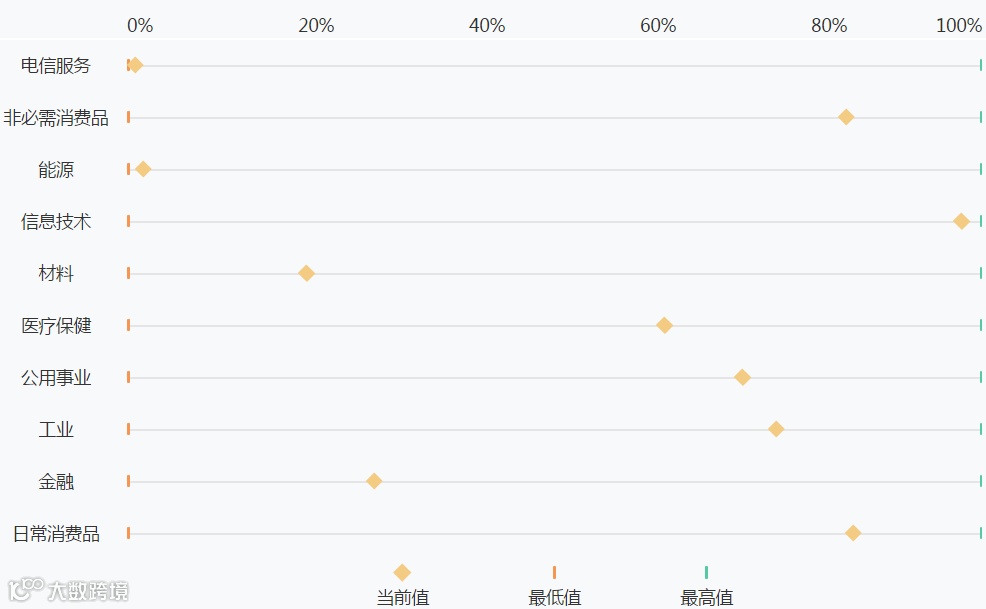Click the 电信服务 current value diamond
986x609 pixels.
pos(135,65)
